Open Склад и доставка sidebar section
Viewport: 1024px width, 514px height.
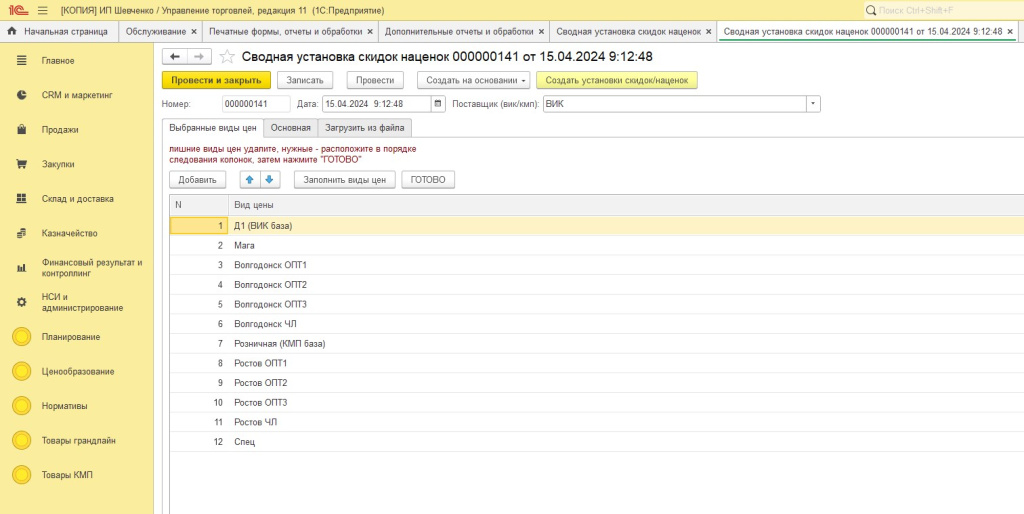click(77, 199)
